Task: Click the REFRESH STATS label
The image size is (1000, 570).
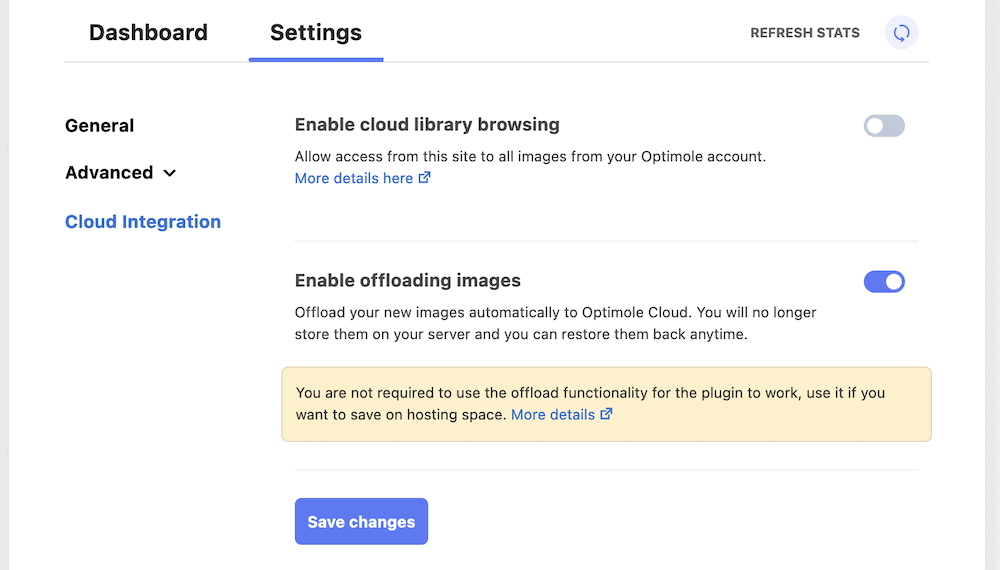Action: click(805, 33)
